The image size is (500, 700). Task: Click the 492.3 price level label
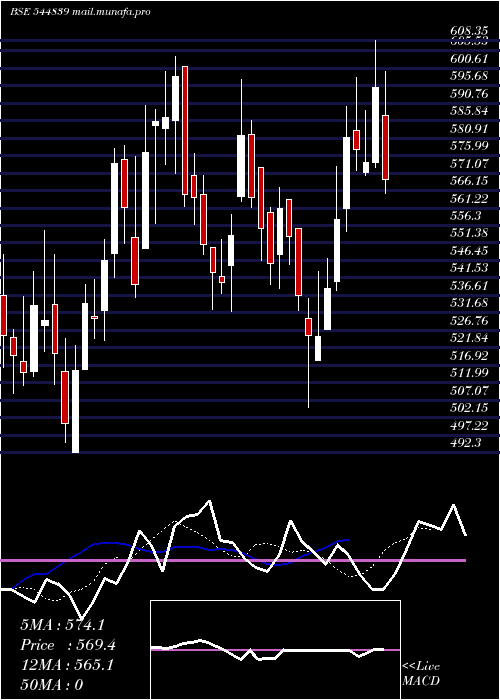pyautogui.click(x=466, y=443)
